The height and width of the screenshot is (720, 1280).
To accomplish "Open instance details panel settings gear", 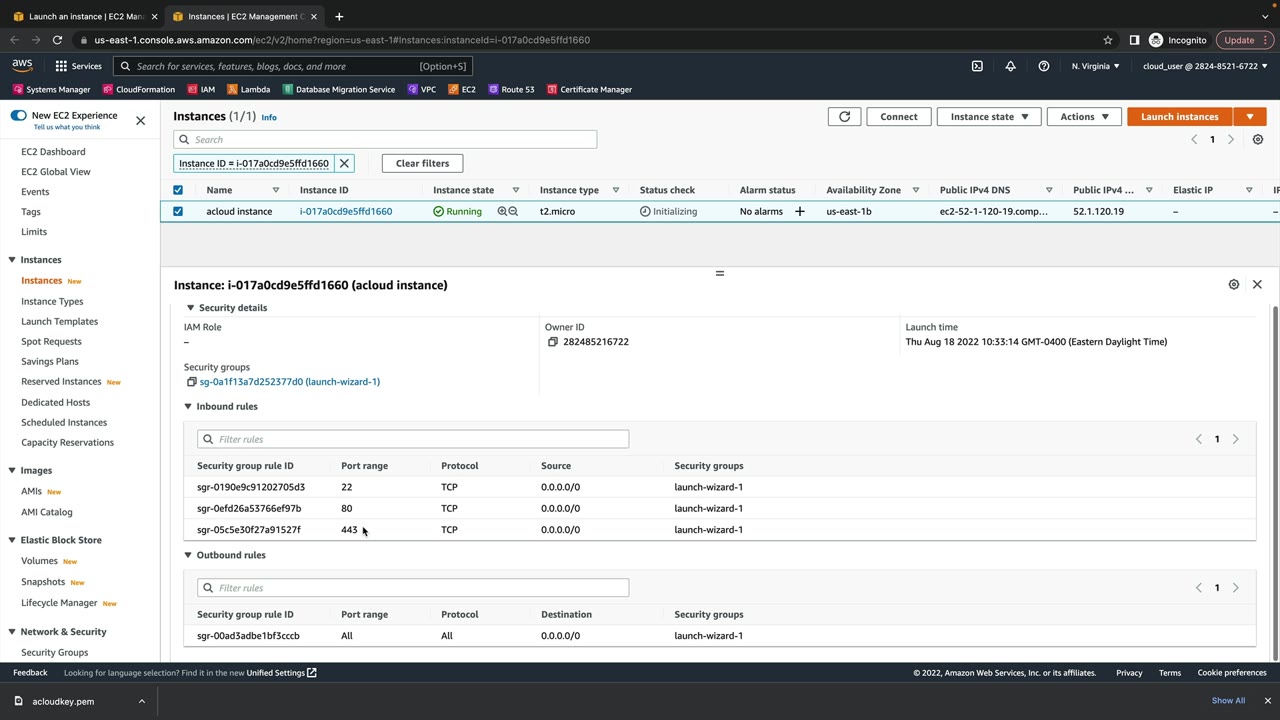I will pyautogui.click(x=1233, y=285).
